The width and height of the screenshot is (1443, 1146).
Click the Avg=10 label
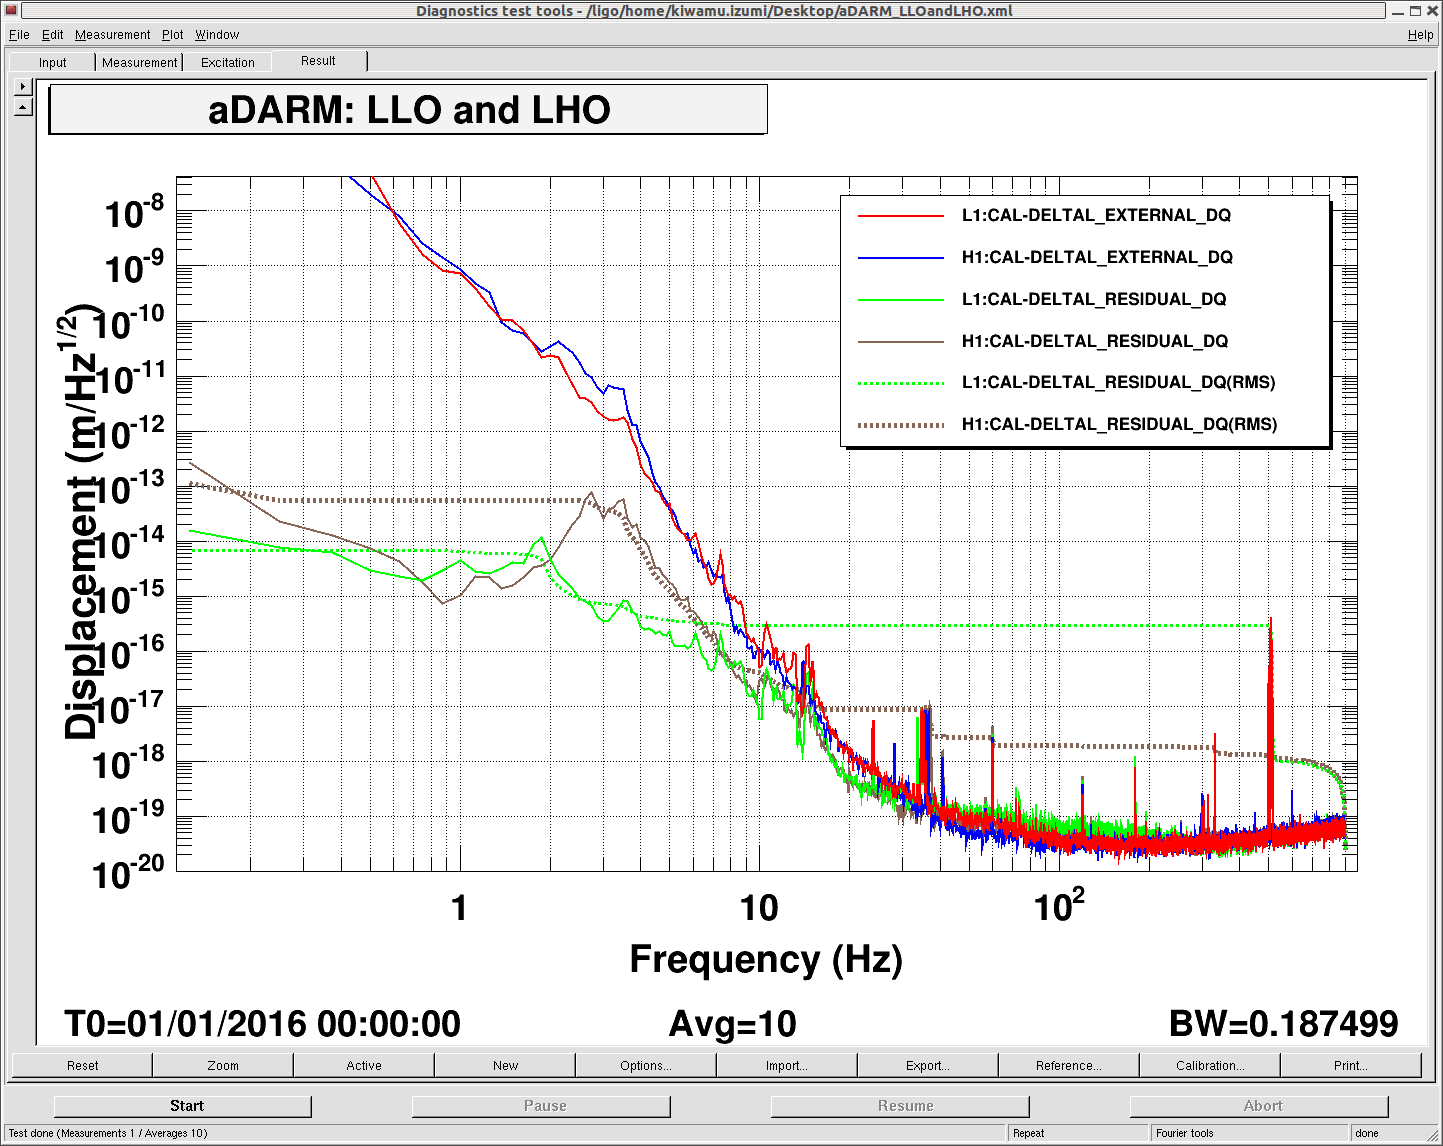tap(733, 1024)
